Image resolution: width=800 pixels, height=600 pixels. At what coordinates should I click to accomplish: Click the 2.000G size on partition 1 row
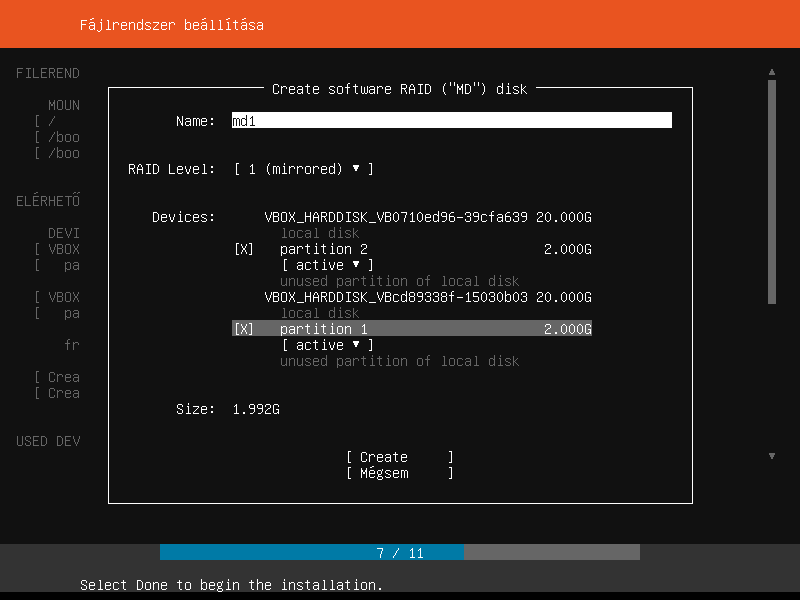(x=567, y=329)
